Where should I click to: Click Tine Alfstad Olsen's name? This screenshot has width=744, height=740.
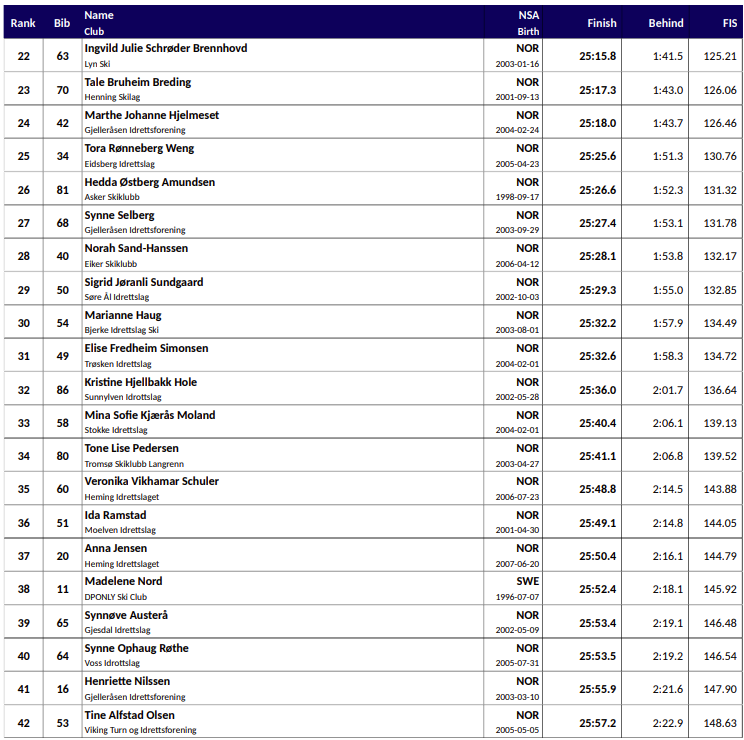point(130,715)
